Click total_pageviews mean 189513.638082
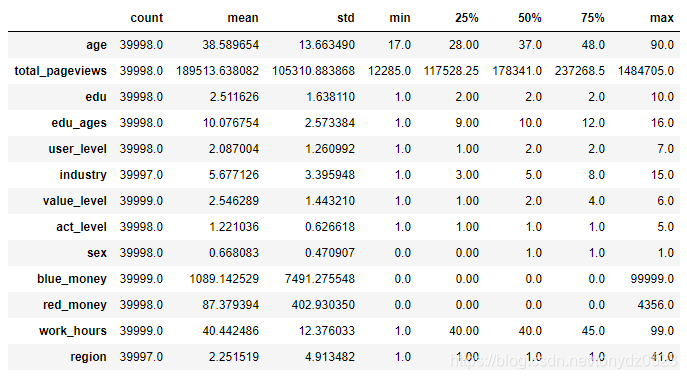The width and height of the screenshot is (687, 379). pyautogui.click(x=217, y=71)
